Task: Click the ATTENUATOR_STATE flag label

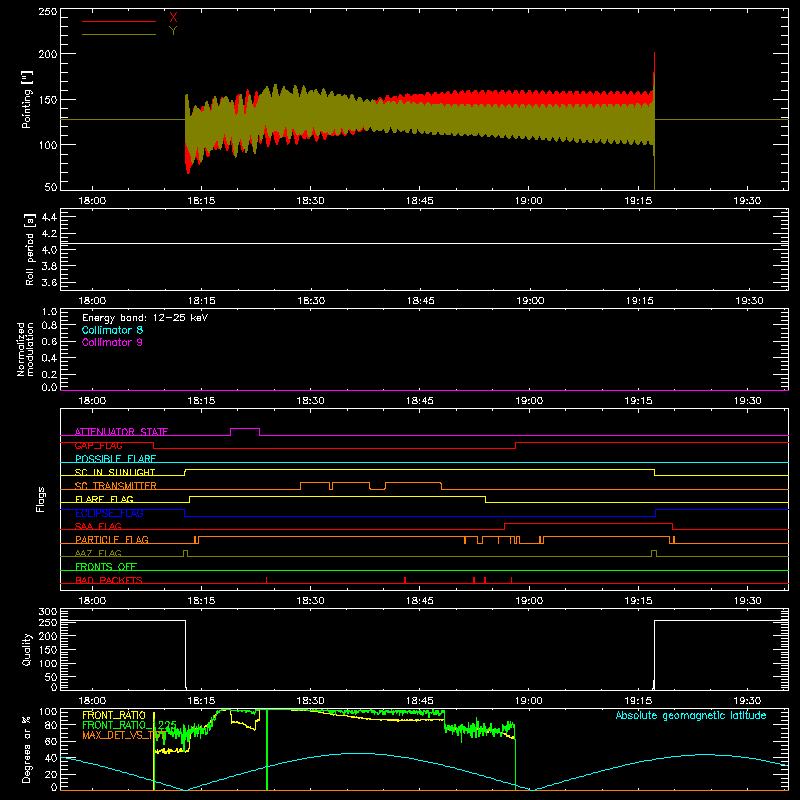Action: coord(121,432)
